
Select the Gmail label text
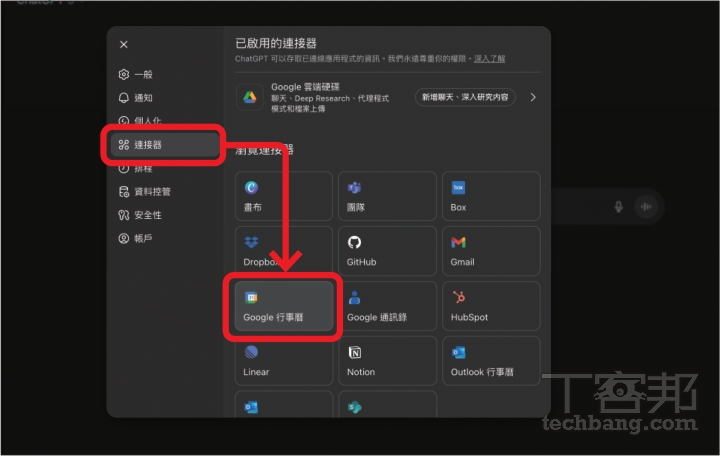(462, 262)
